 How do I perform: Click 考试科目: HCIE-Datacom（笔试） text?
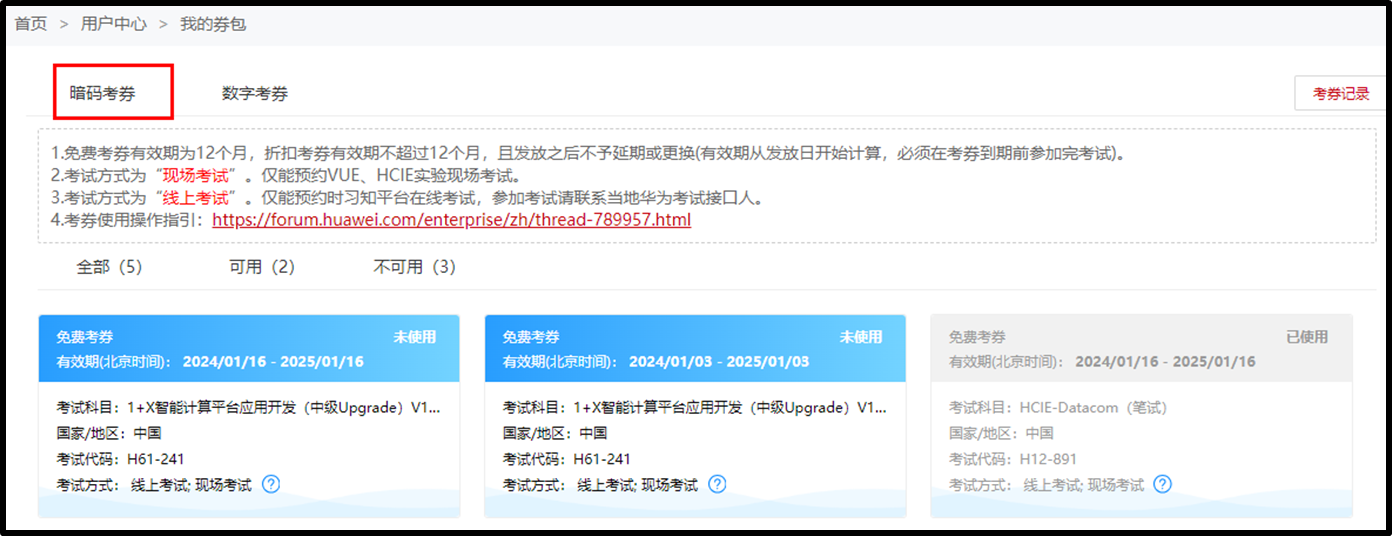[x=1058, y=408]
